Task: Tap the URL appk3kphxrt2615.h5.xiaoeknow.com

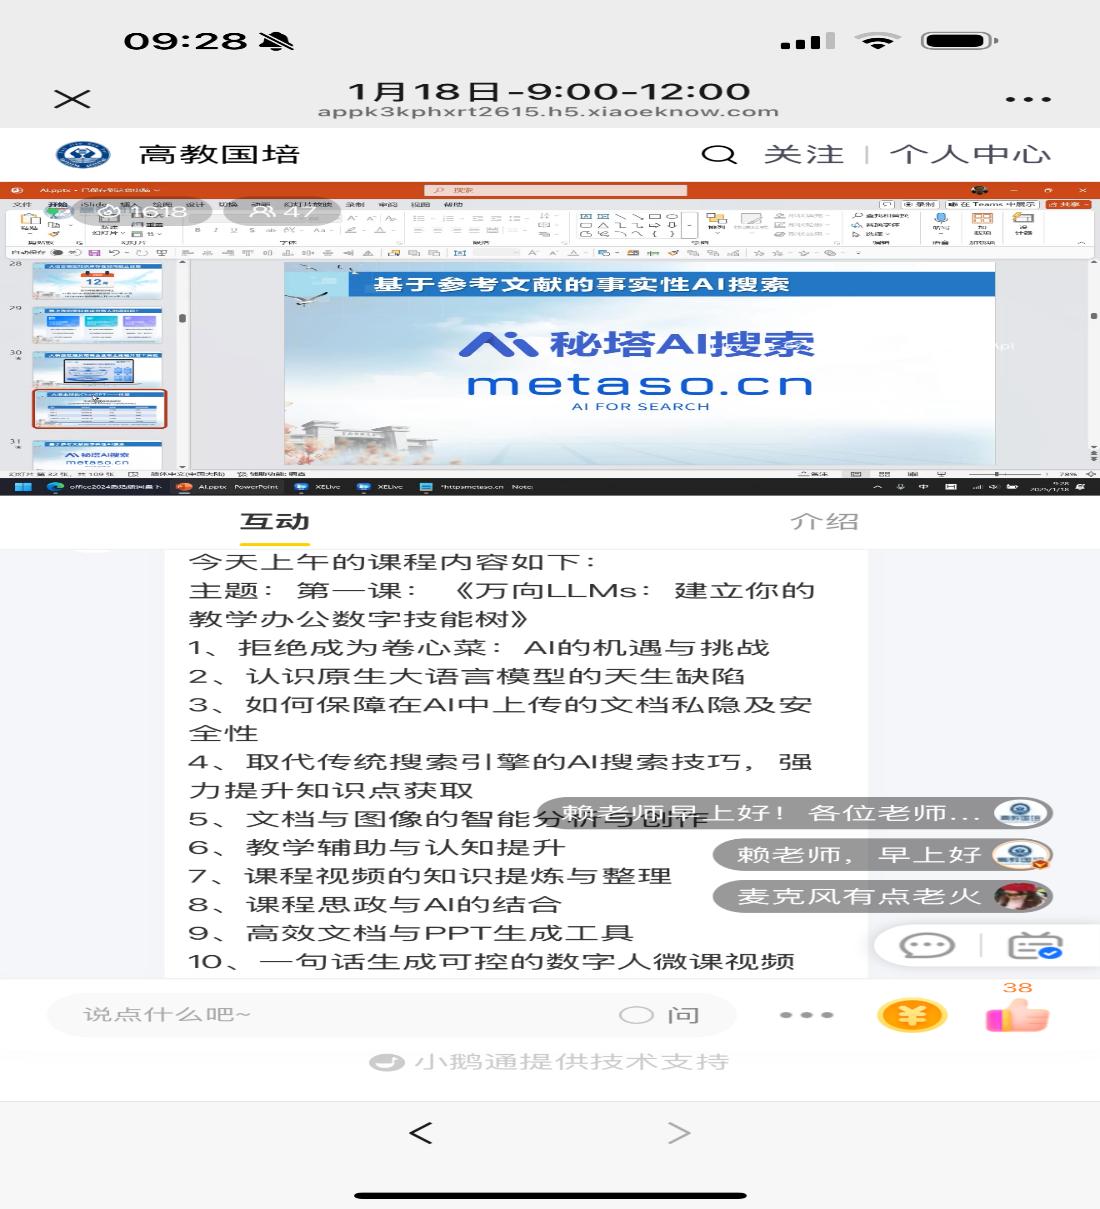Action: [548, 112]
